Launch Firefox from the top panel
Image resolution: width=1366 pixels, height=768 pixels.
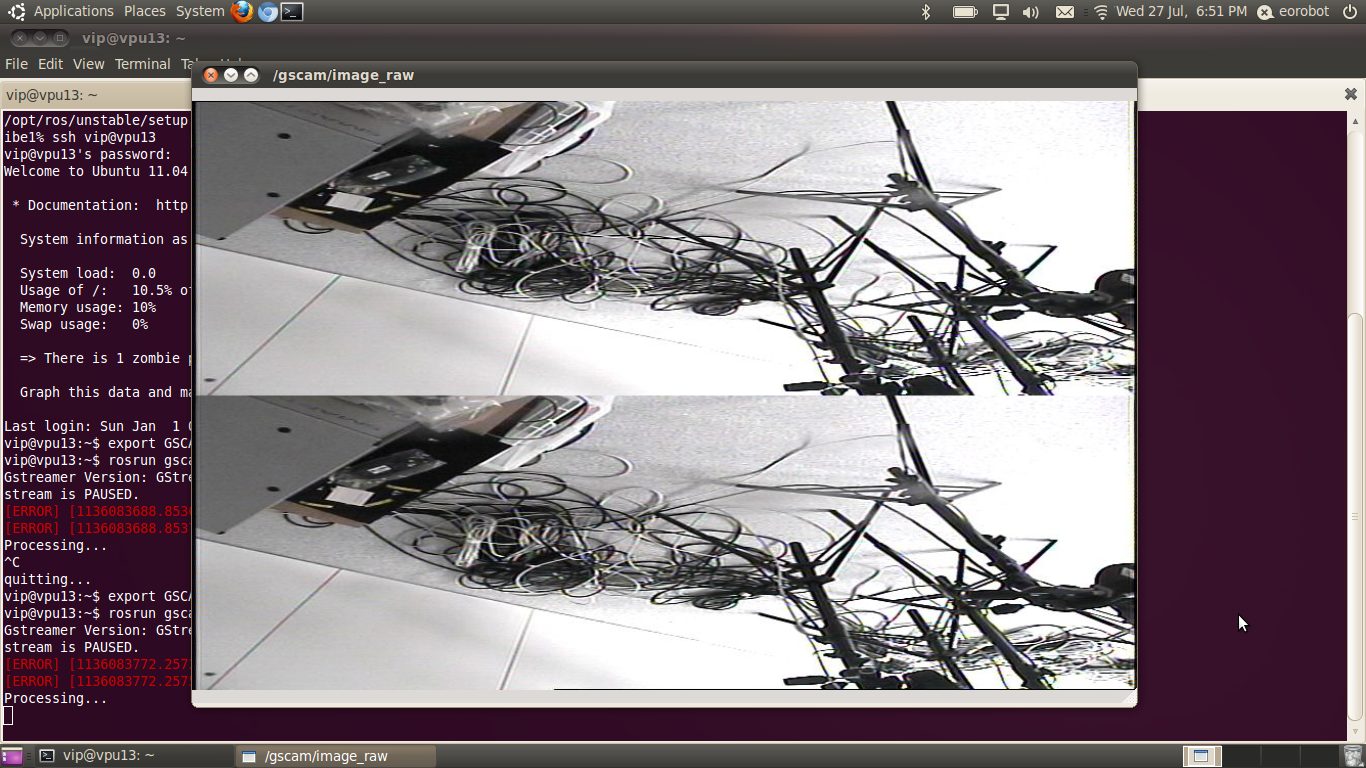pyautogui.click(x=240, y=11)
